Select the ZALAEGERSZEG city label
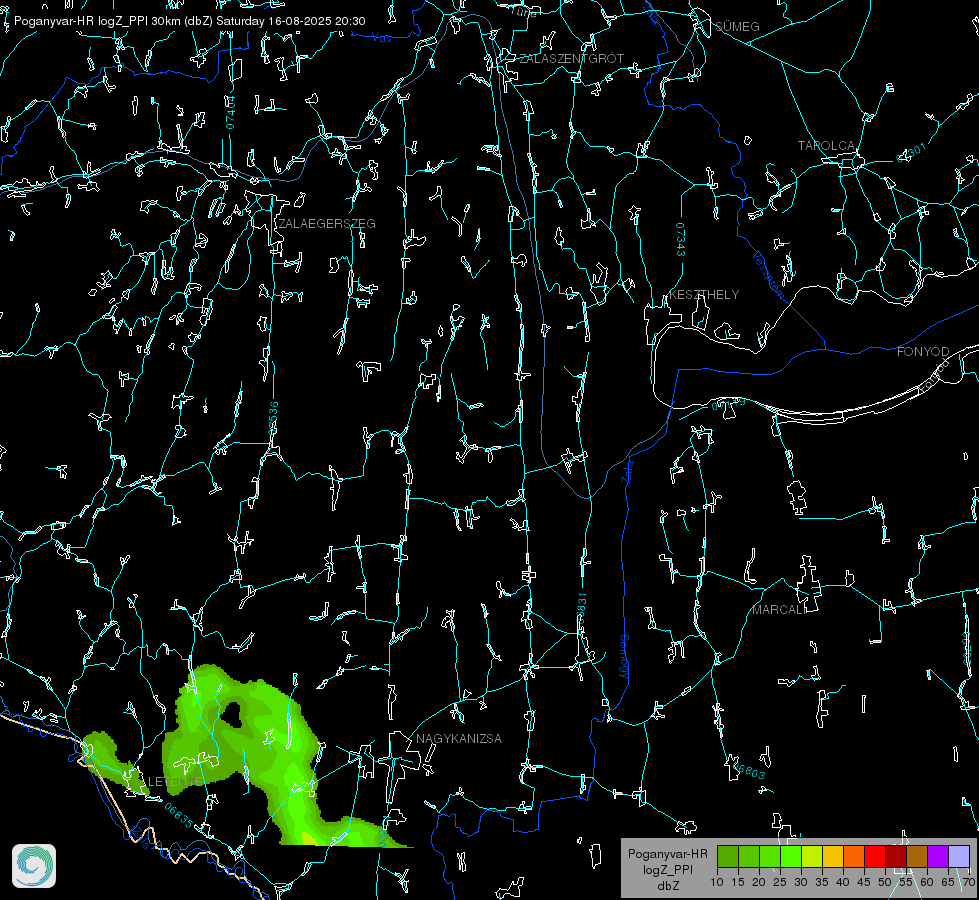 (x=327, y=224)
